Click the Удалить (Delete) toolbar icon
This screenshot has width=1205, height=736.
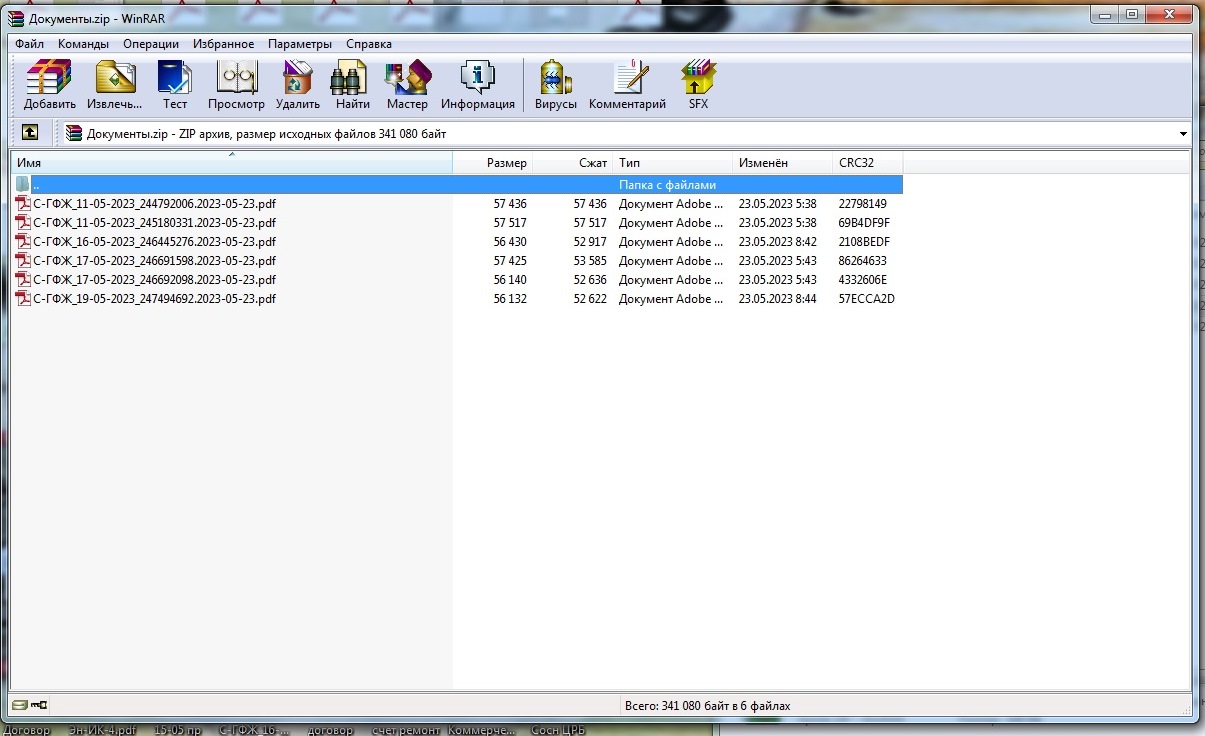click(x=297, y=84)
